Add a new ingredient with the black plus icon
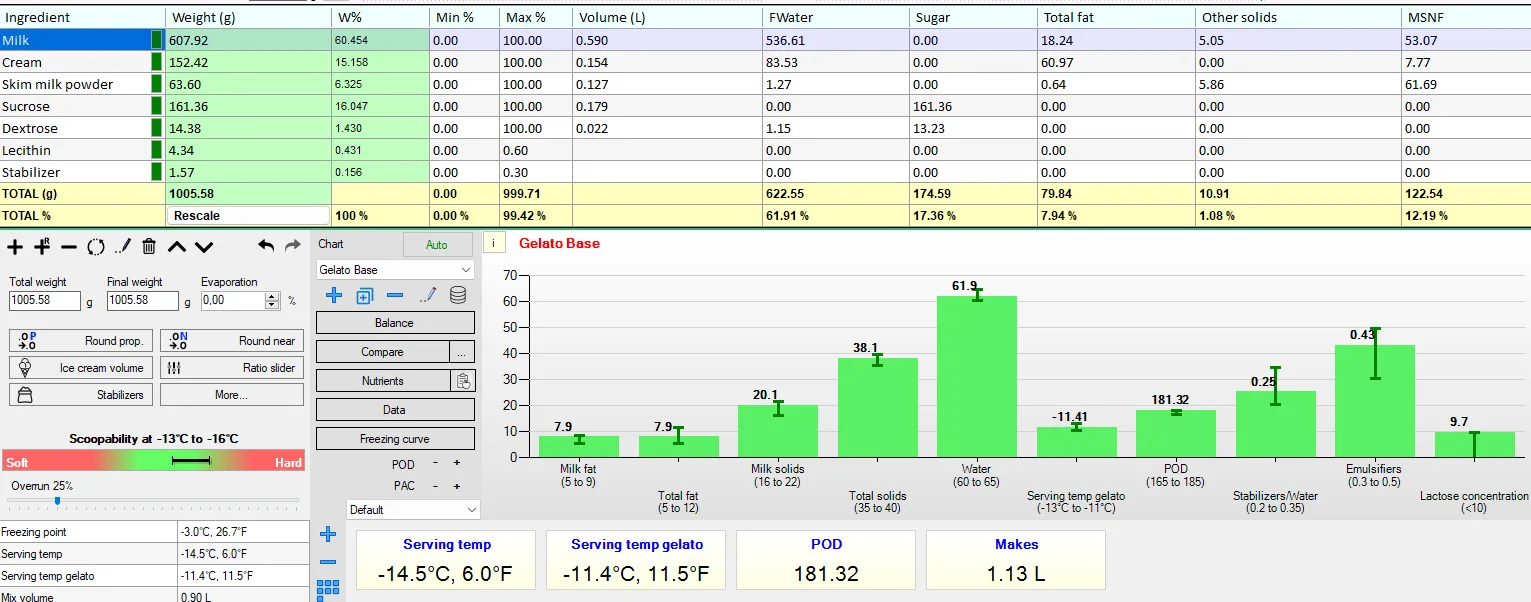The height and width of the screenshot is (602, 1531). click(x=16, y=247)
